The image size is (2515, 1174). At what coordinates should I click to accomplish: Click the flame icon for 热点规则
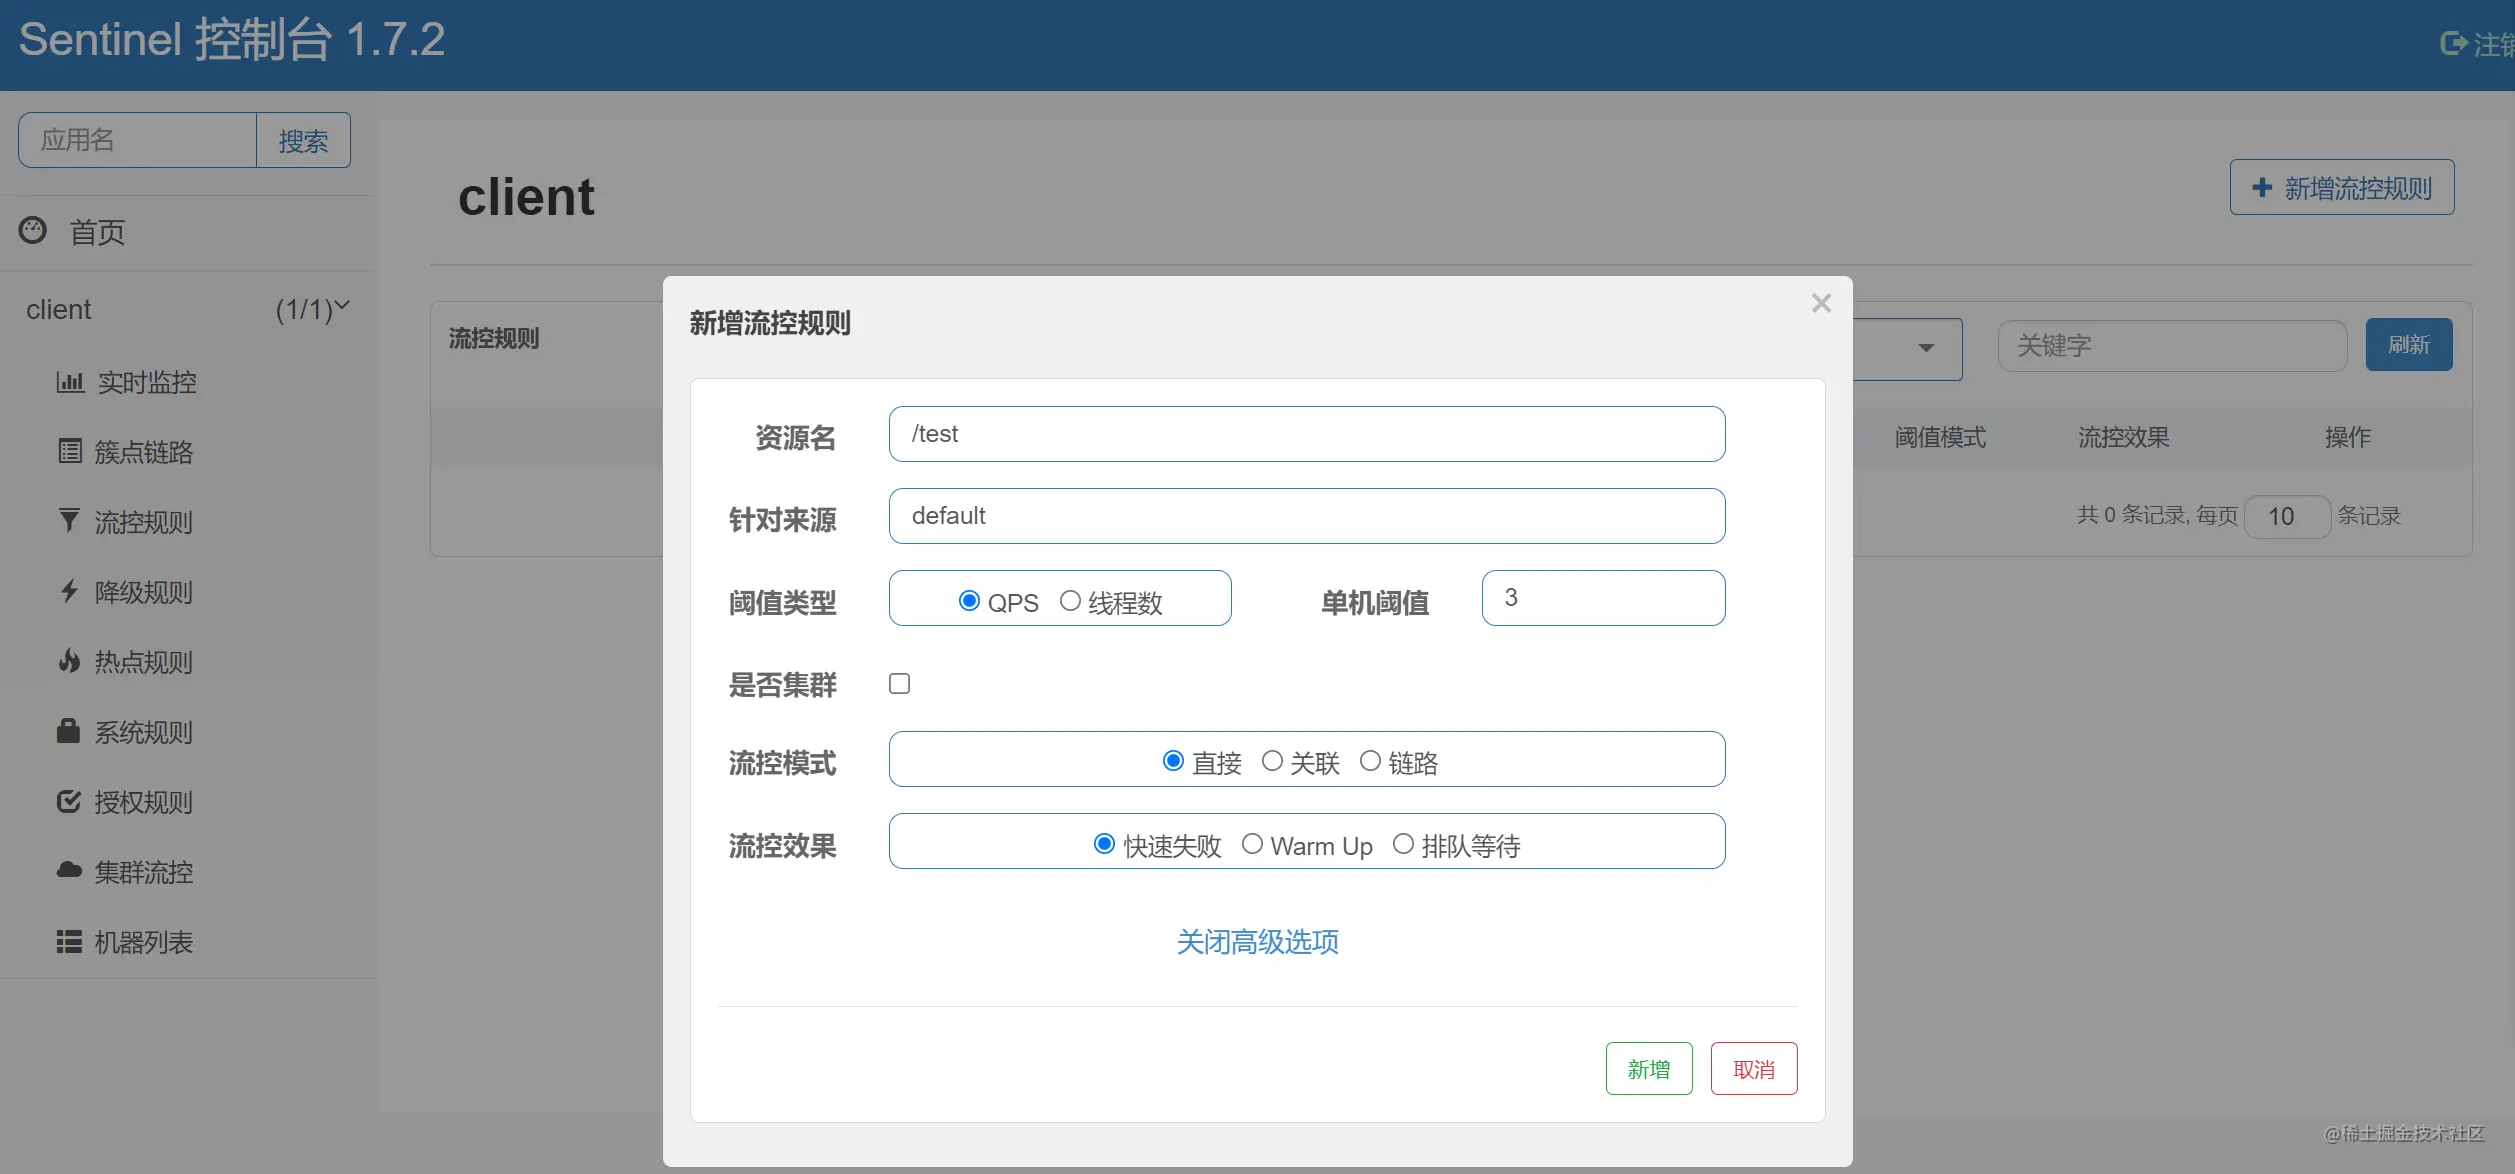(x=69, y=660)
